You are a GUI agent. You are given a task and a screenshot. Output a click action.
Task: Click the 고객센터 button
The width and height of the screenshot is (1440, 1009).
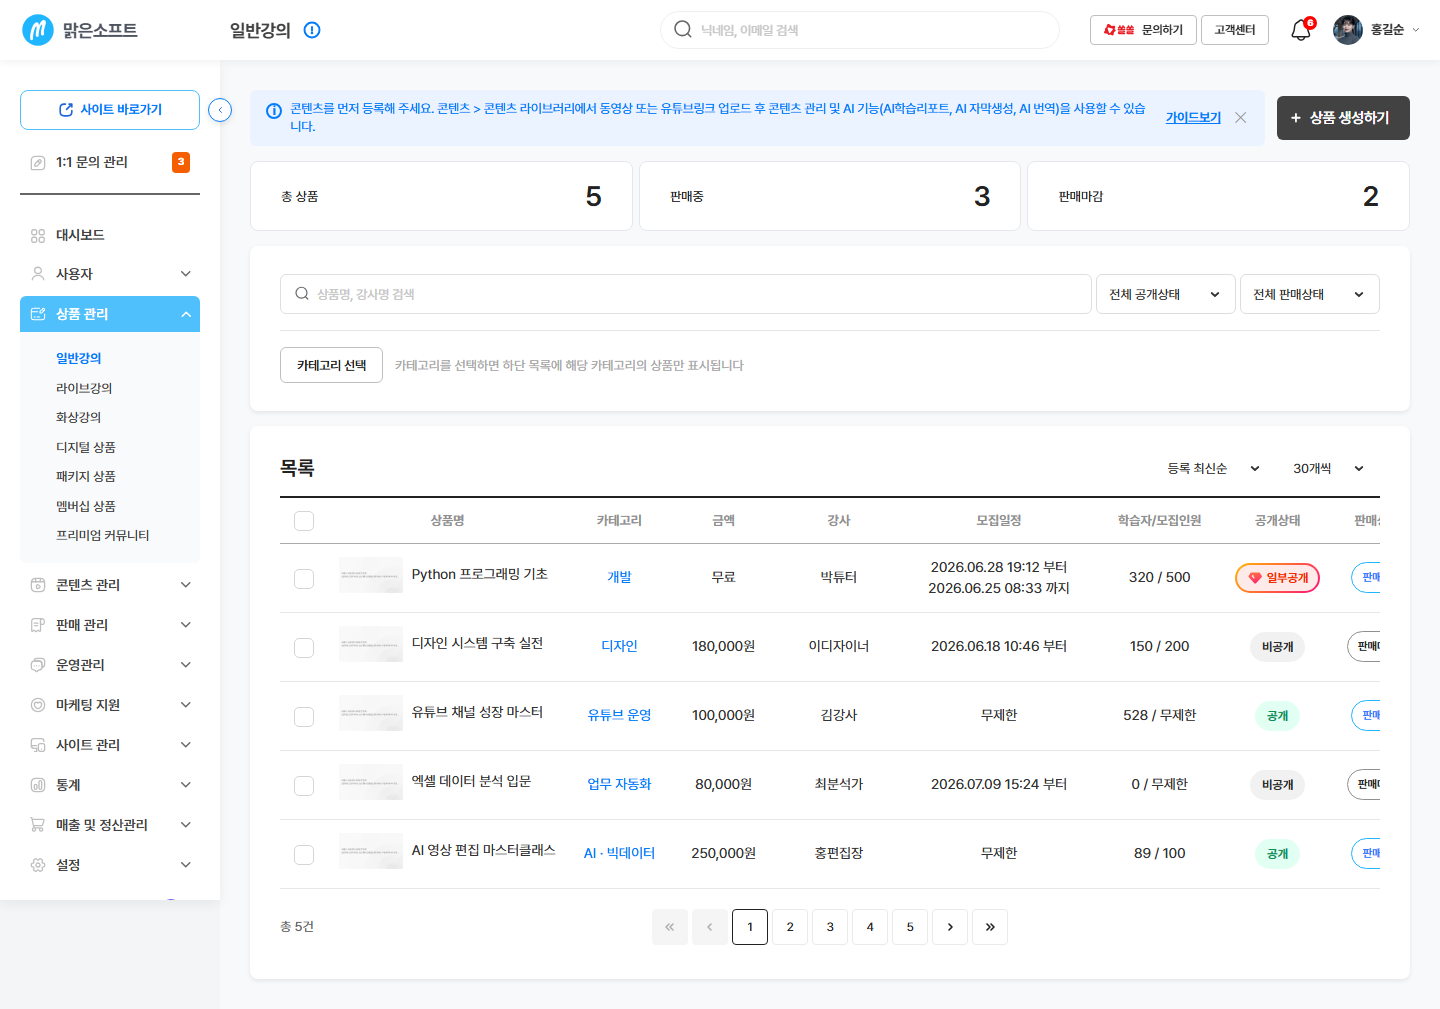pos(1235,30)
